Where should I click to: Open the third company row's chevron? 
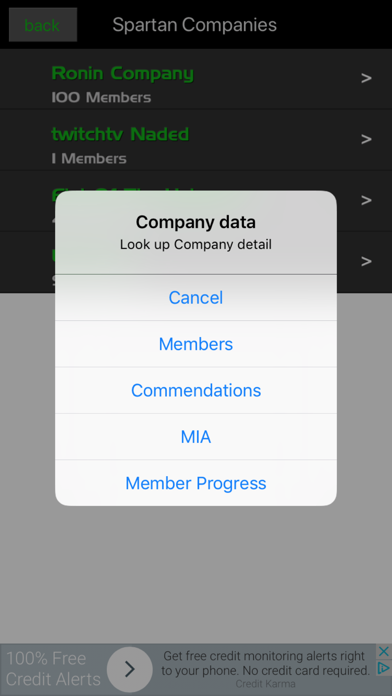[366, 200]
